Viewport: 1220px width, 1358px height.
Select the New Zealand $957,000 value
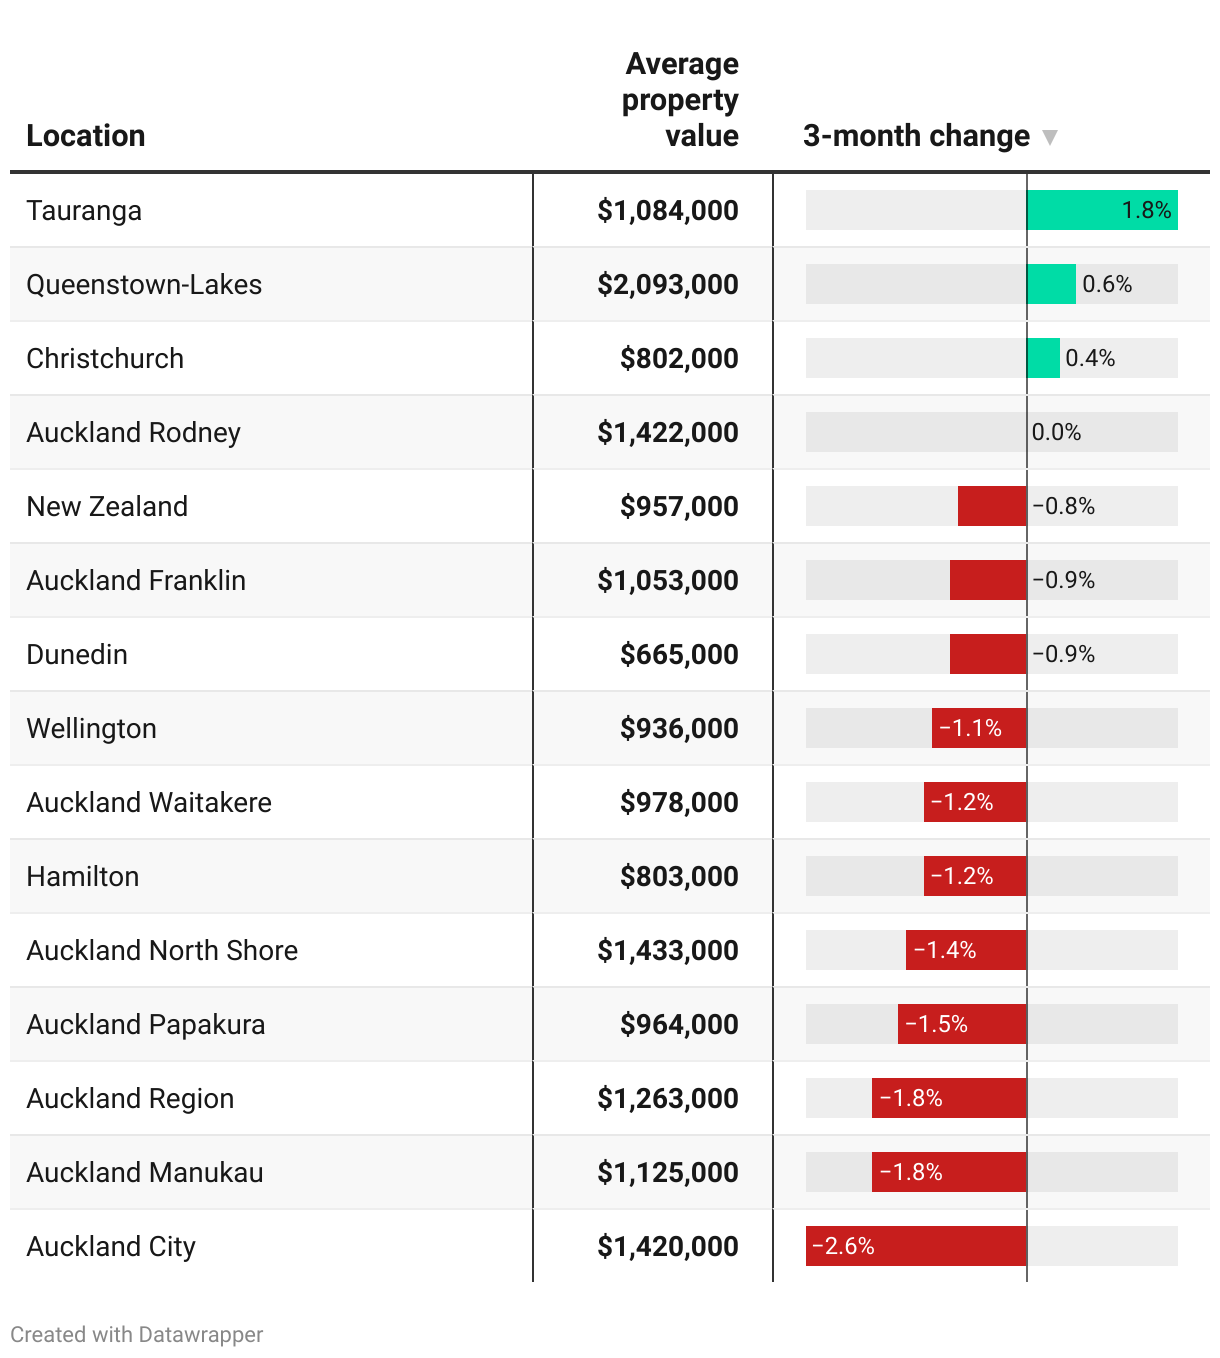(x=678, y=507)
